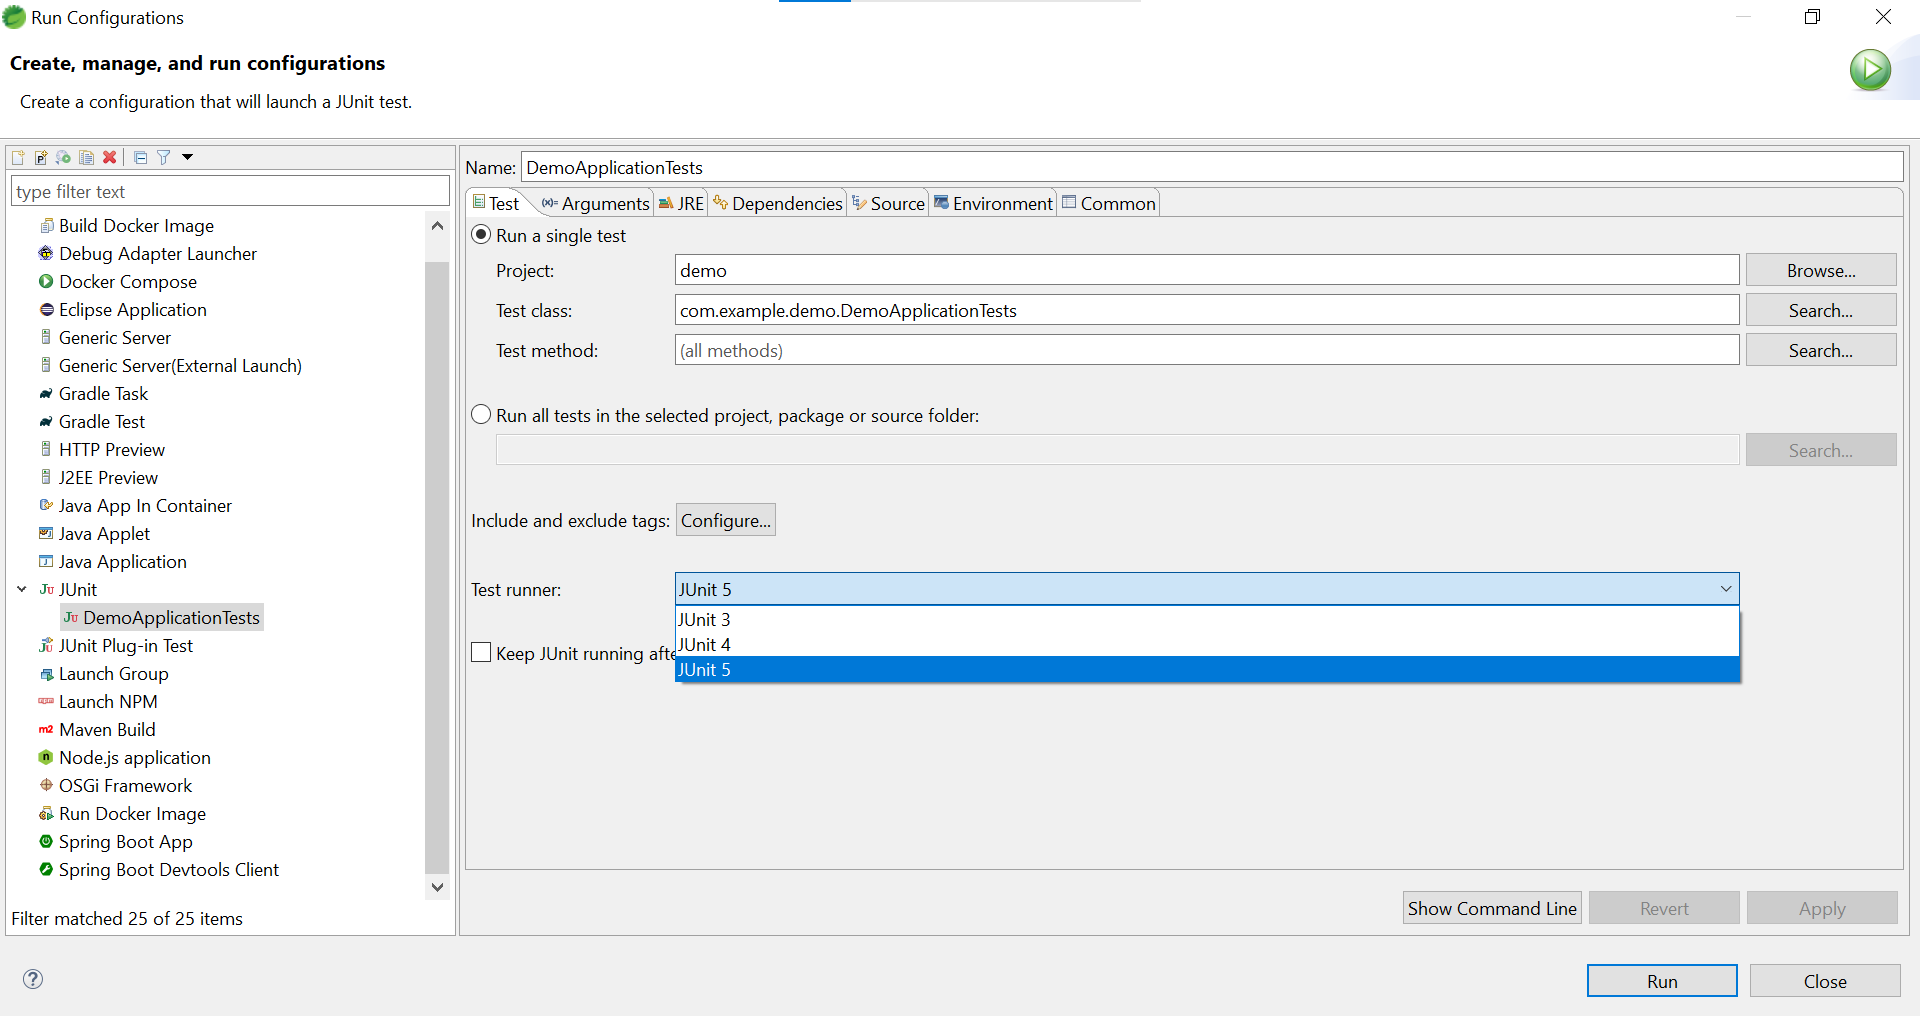Image resolution: width=1920 pixels, height=1016 pixels.
Task: Click Search next to Test method
Action: pyautogui.click(x=1821, y=350)
